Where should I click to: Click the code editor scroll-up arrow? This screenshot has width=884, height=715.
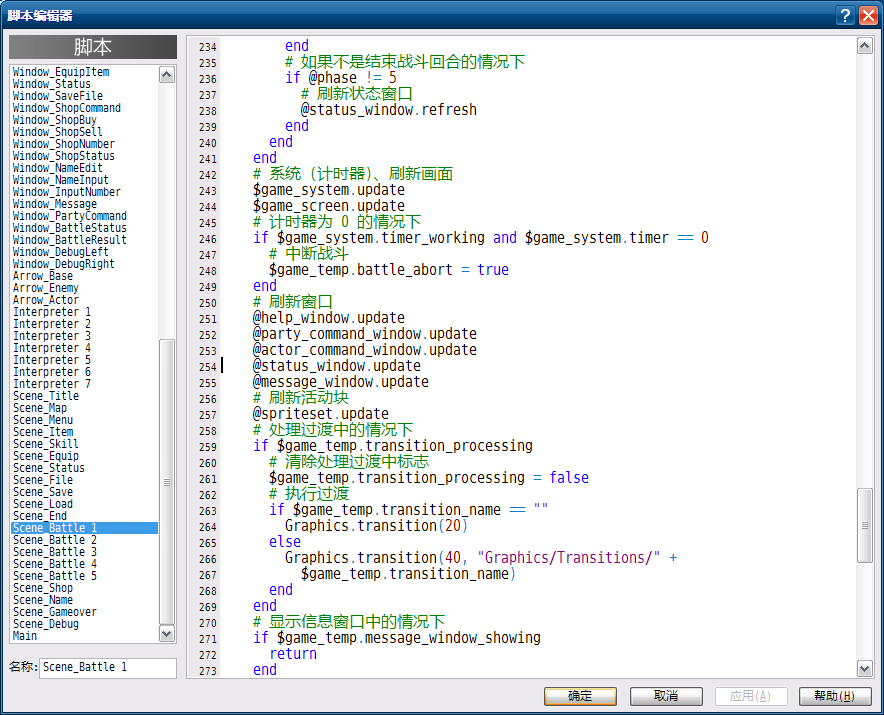coord(864,46)
